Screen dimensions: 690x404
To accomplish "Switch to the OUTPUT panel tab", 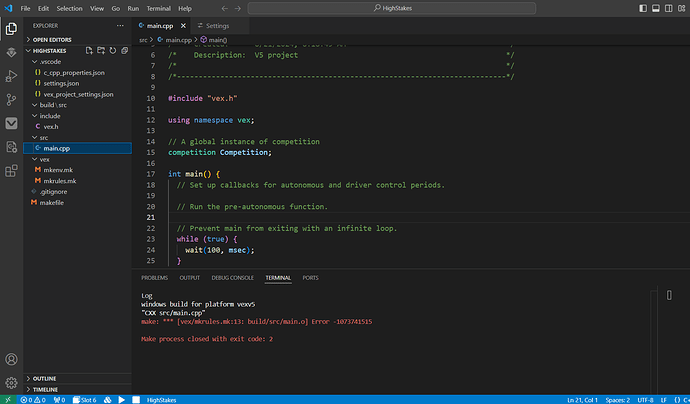I will tap(190, 278).
